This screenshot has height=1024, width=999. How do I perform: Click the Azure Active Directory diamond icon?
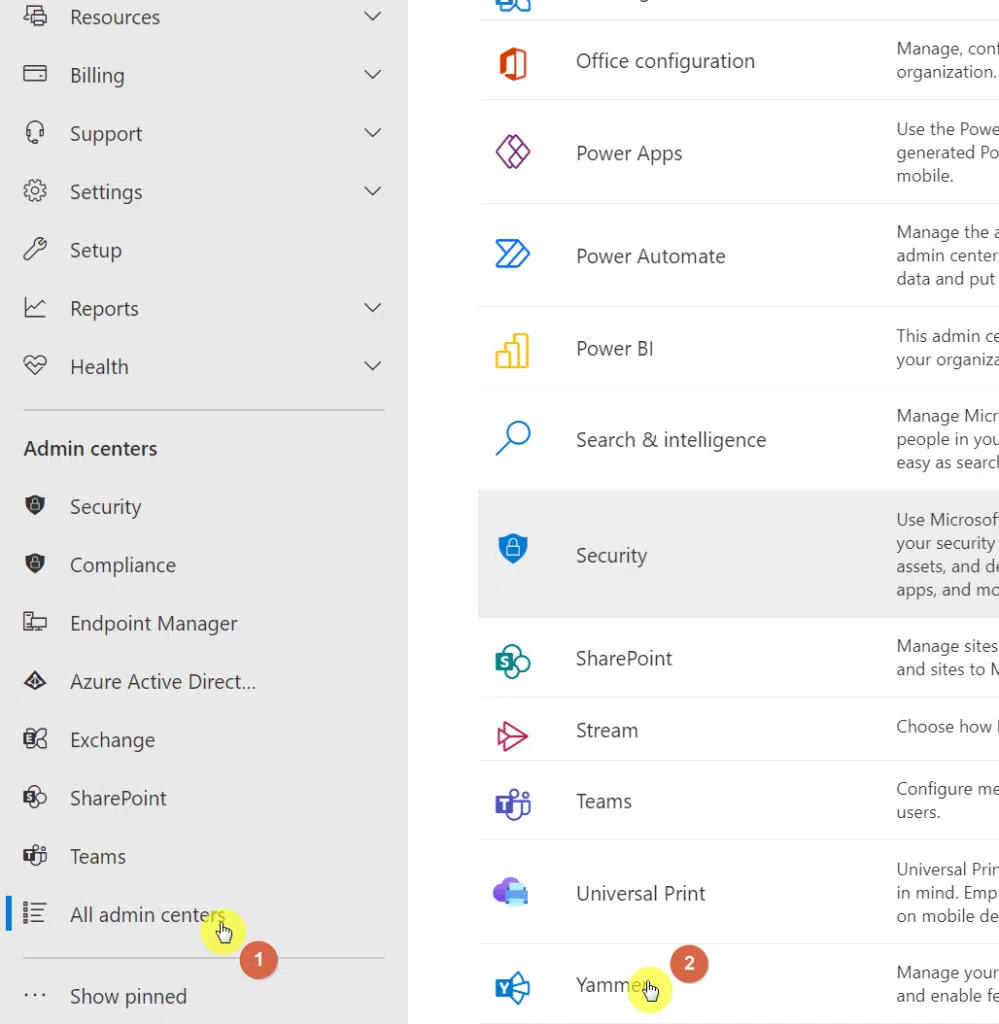(35, 680)
